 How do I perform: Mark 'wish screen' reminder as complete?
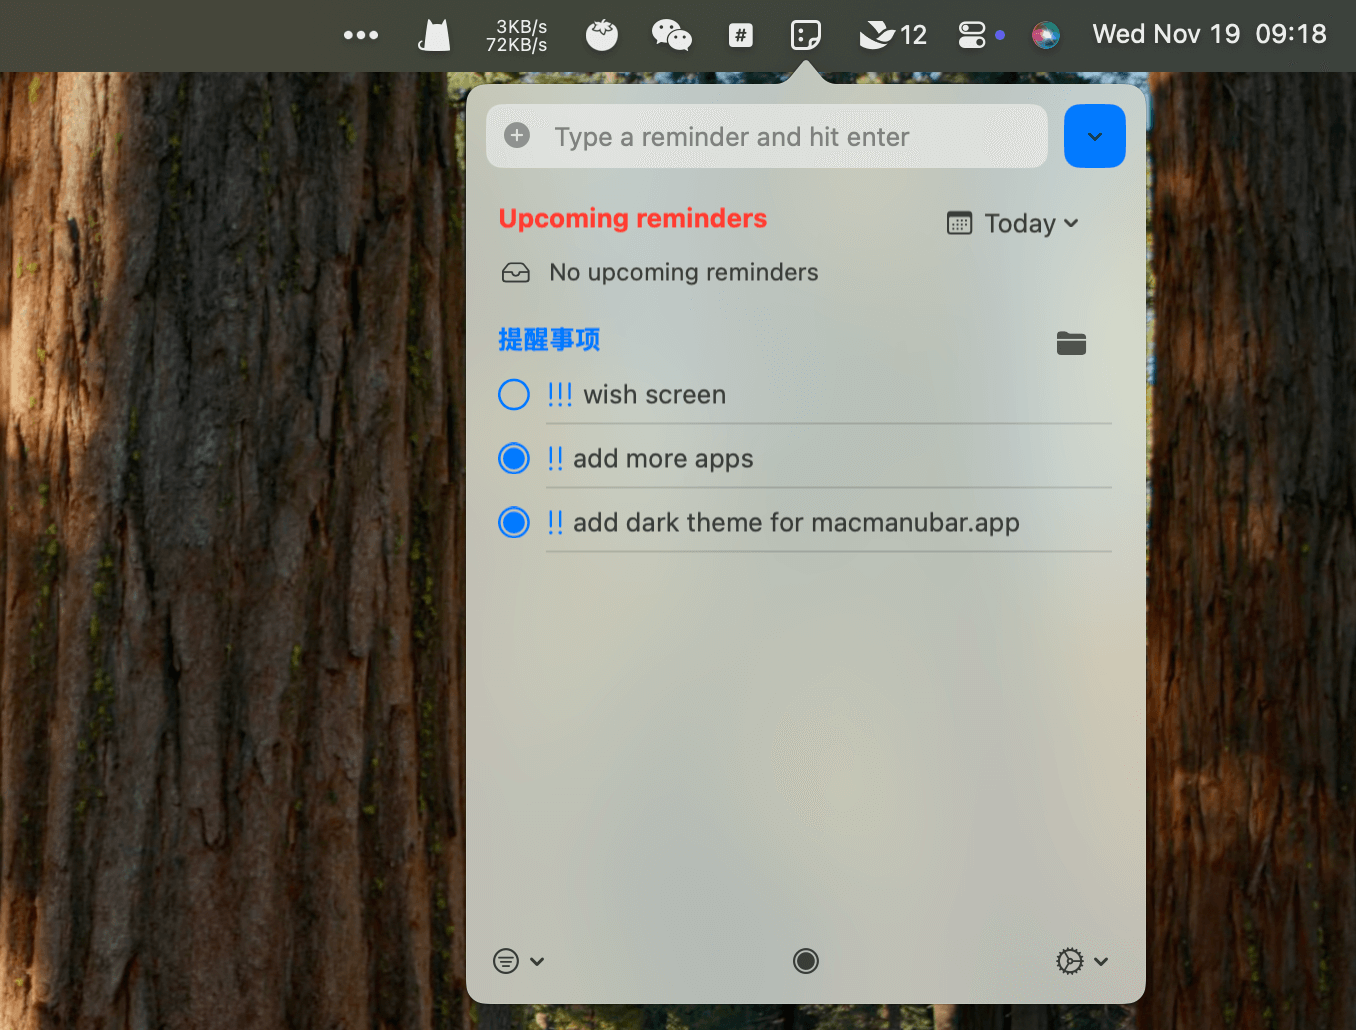514,395
